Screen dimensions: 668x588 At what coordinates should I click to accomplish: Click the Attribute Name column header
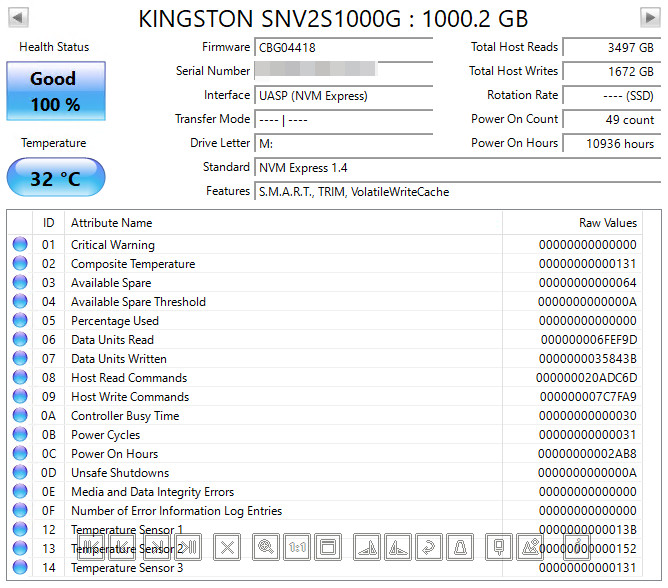point(283,223)
